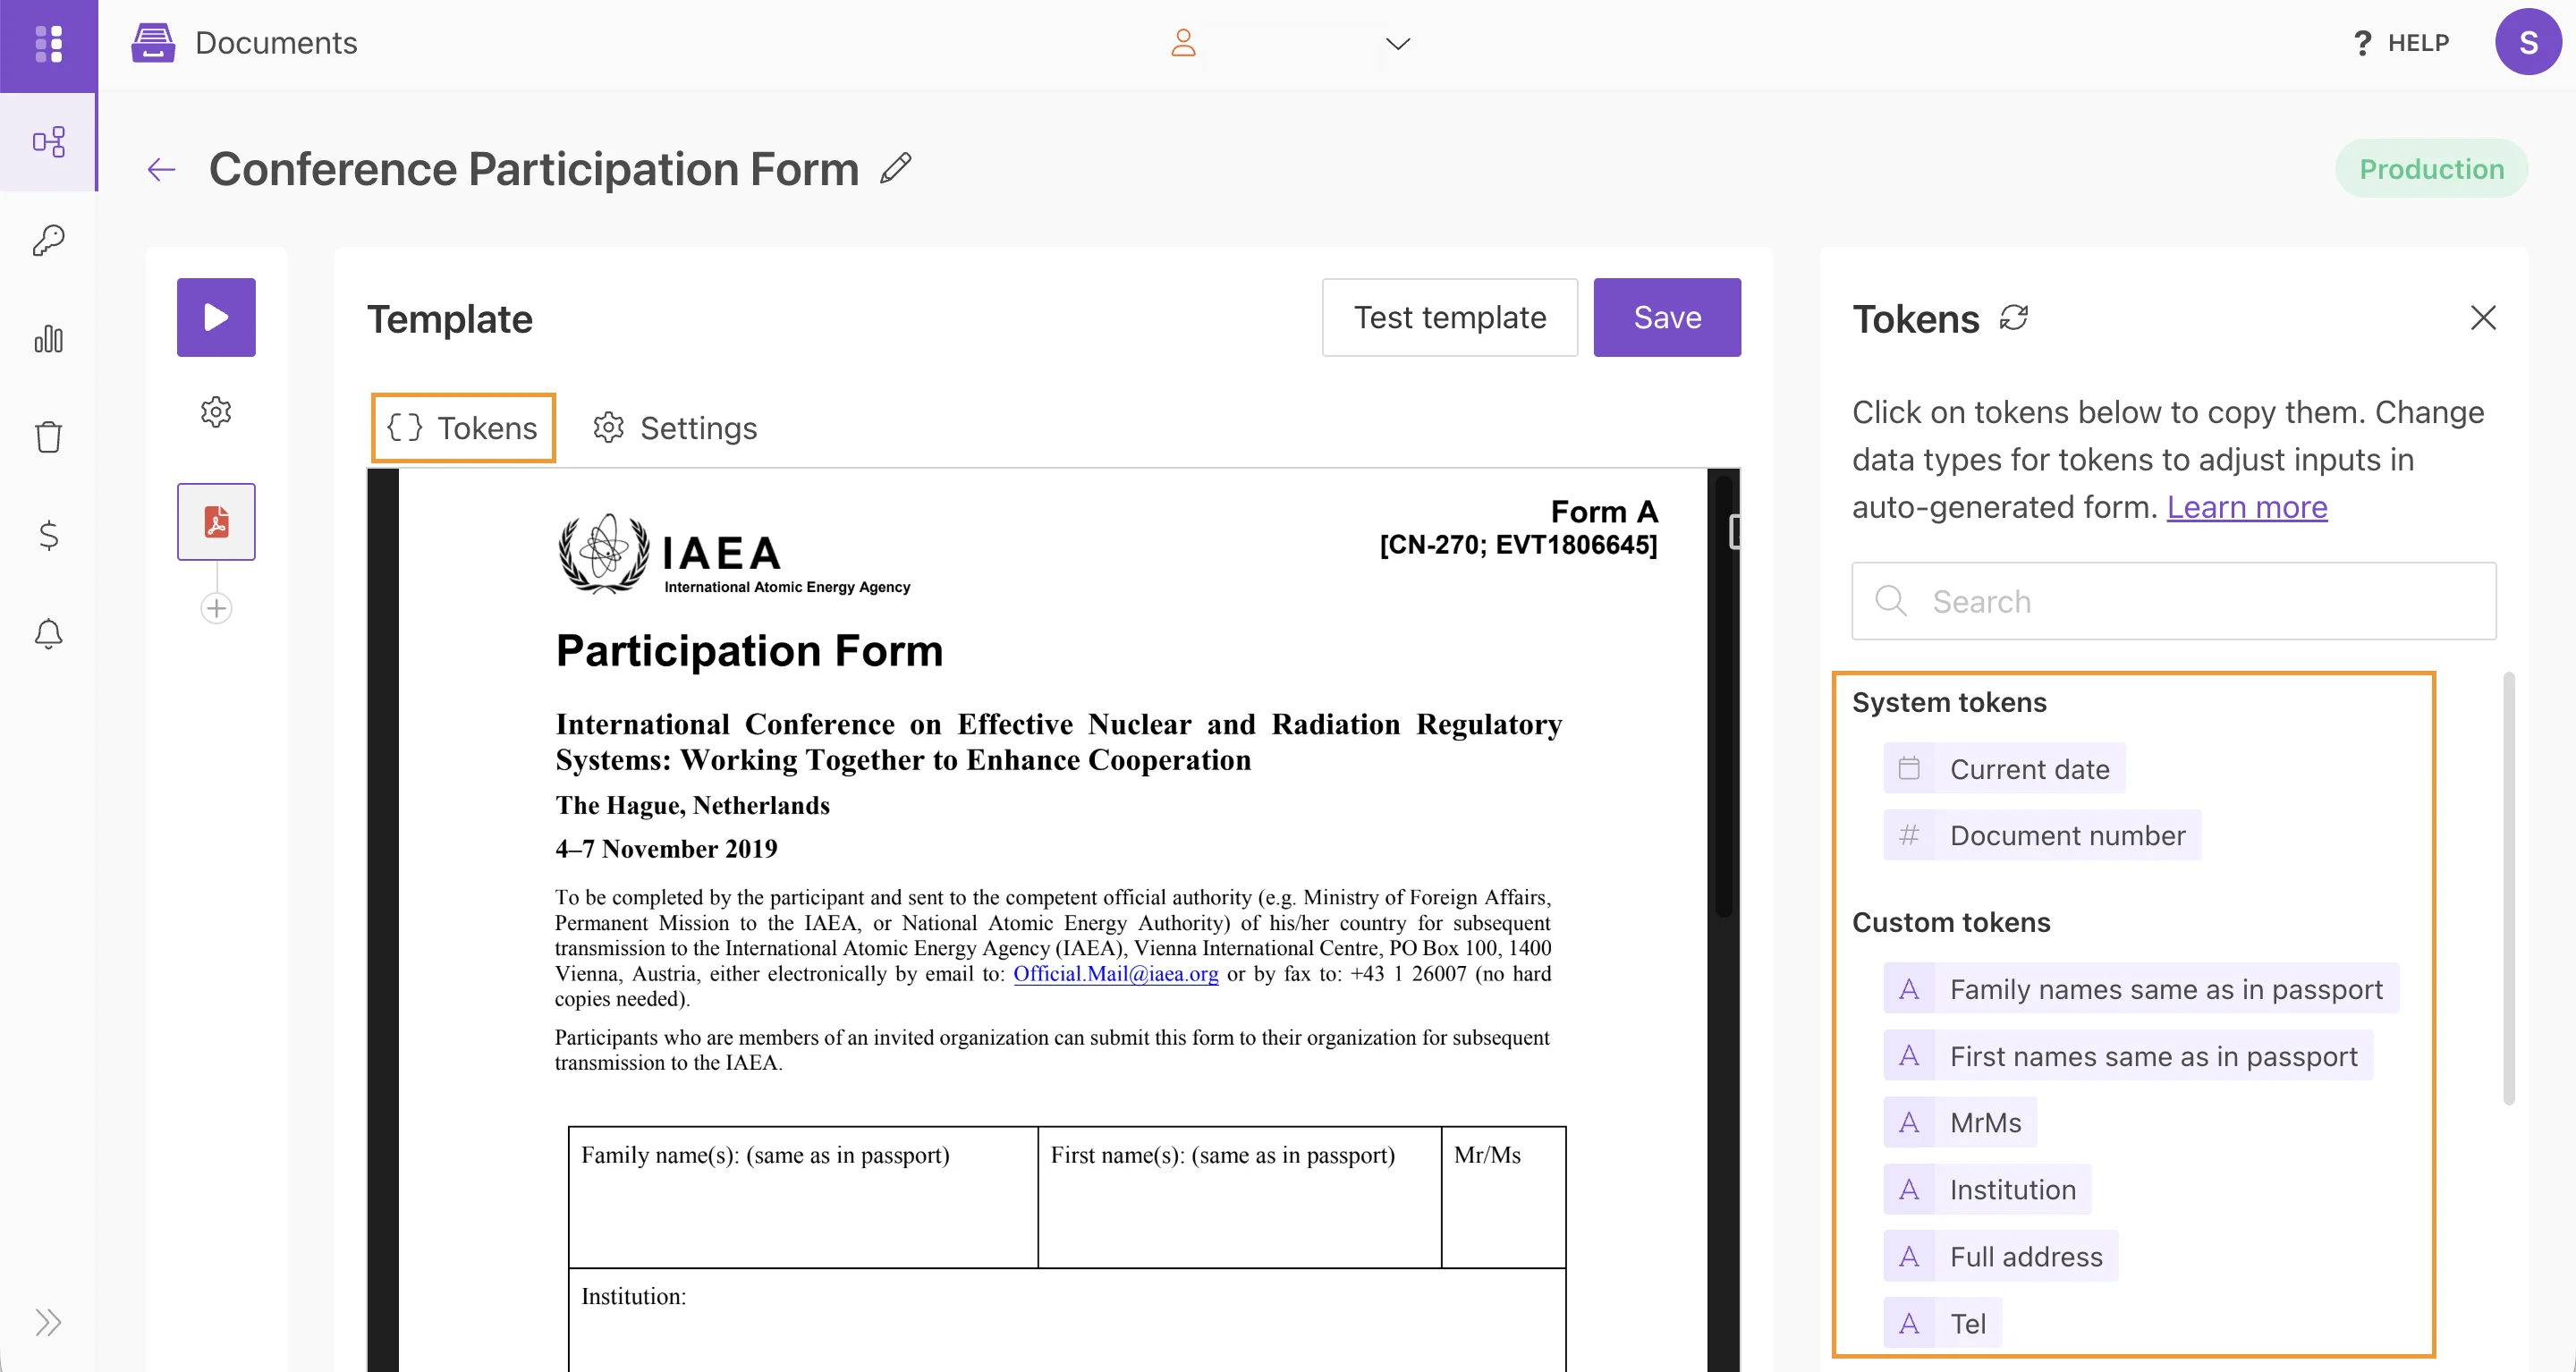Image resolution: width=2576 pixels, height=1372 pixels.
Task: Click the Conference Participation Form title
Action: (534, 168)
